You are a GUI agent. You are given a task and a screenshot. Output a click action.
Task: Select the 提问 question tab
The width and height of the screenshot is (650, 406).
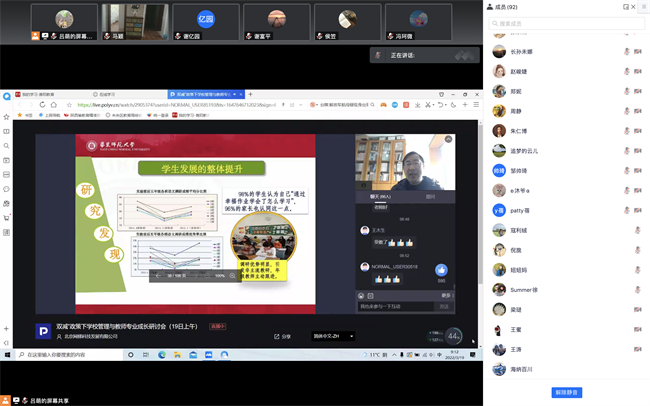click(x=430, y=197)
